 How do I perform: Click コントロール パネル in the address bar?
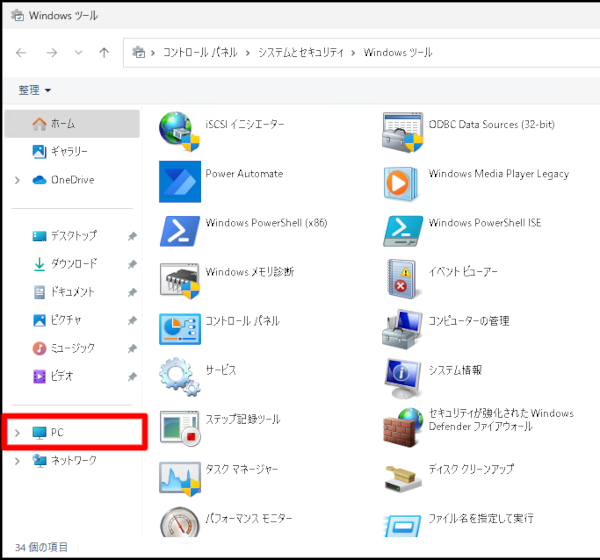[x=201, y=52]
